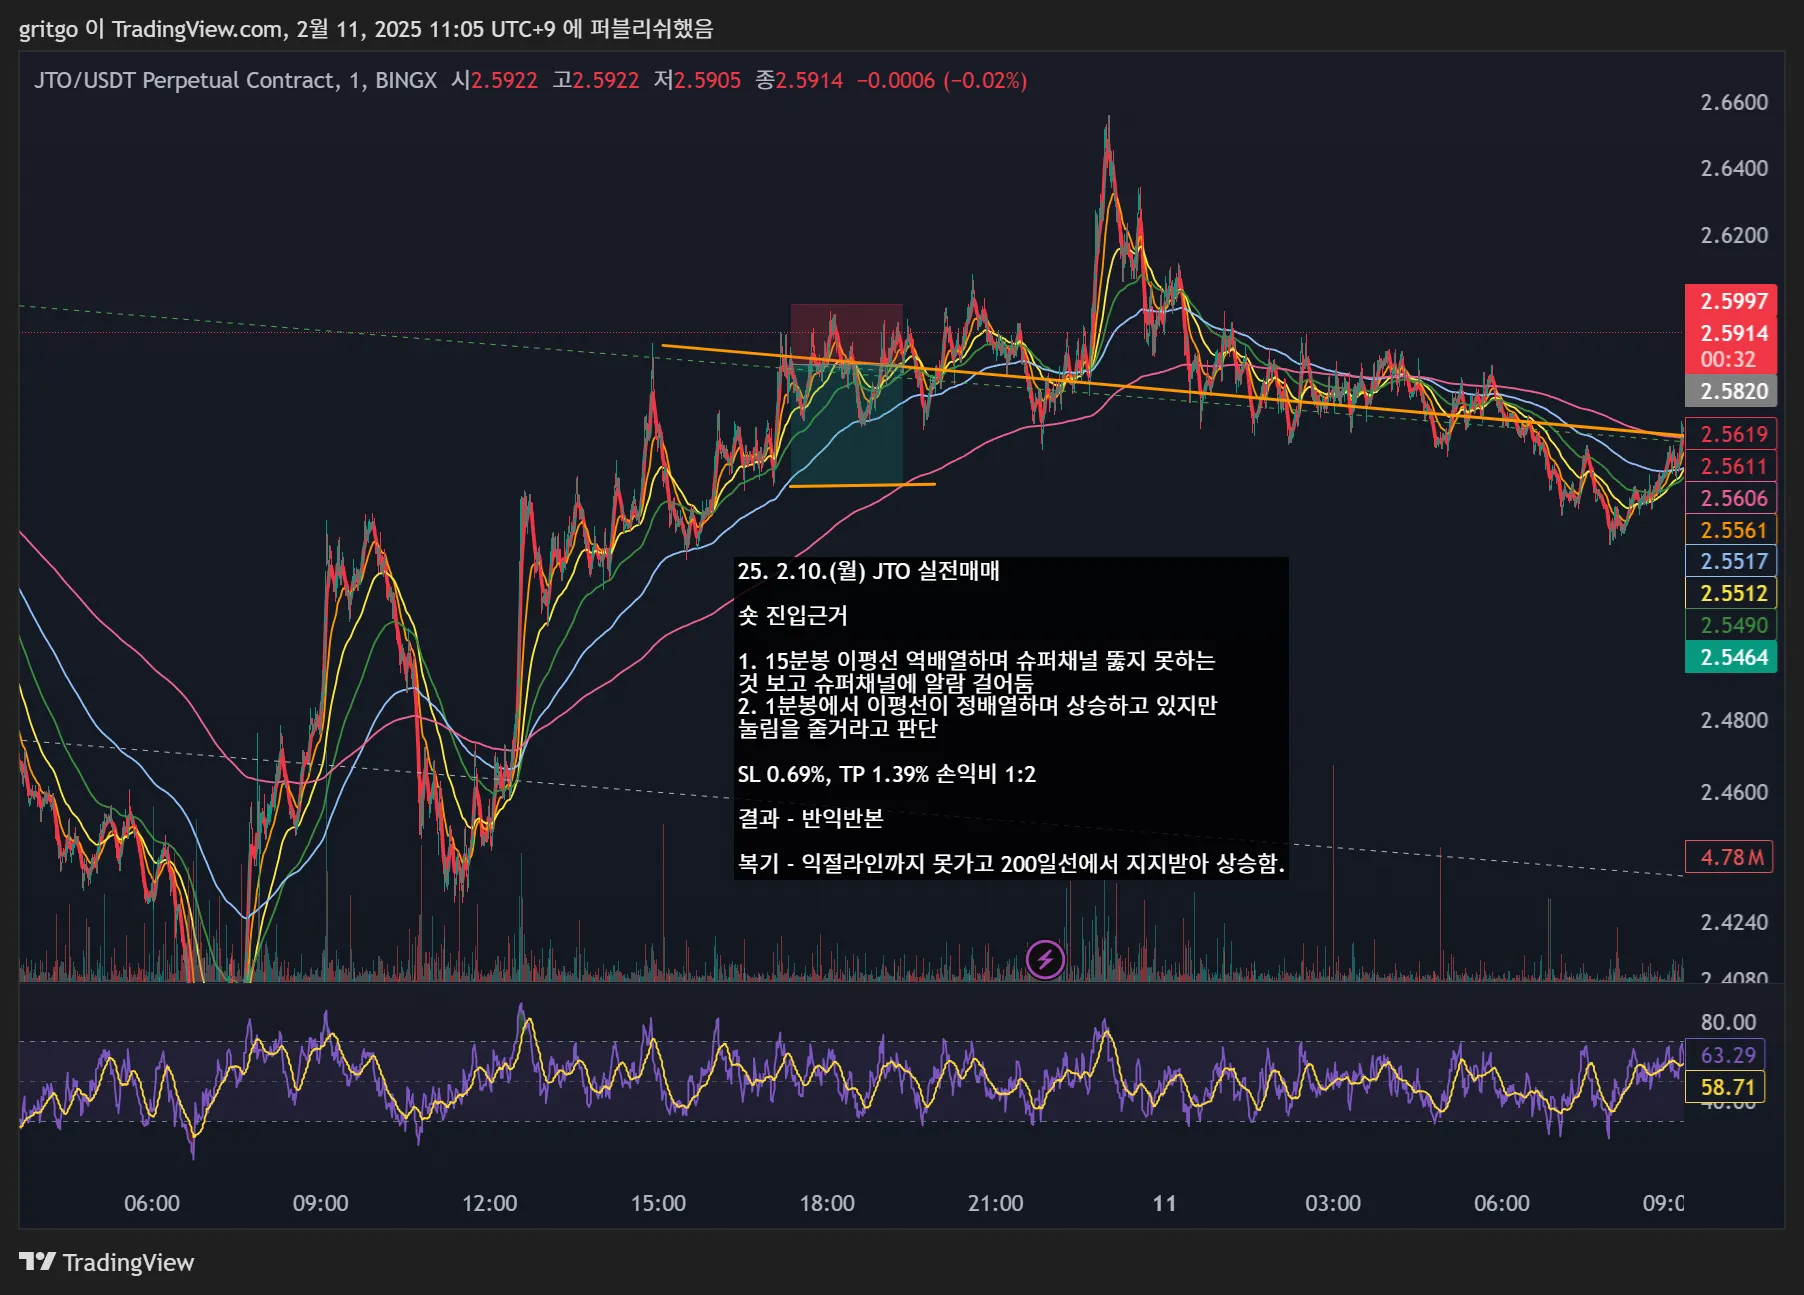1804x1295 pixels.
Task: Click the note line '결과 - 반익반본'
Action: (x=811, y=818)
